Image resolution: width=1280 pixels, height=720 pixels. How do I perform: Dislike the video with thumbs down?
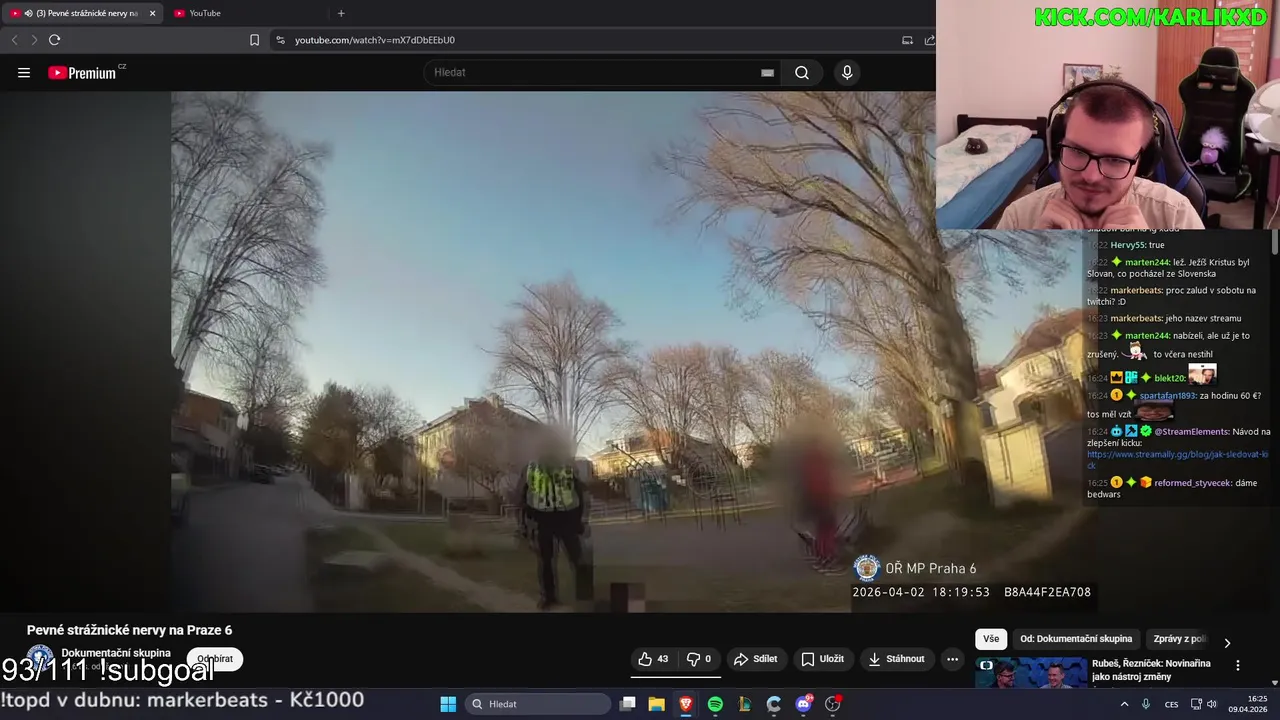click(699, 659)
